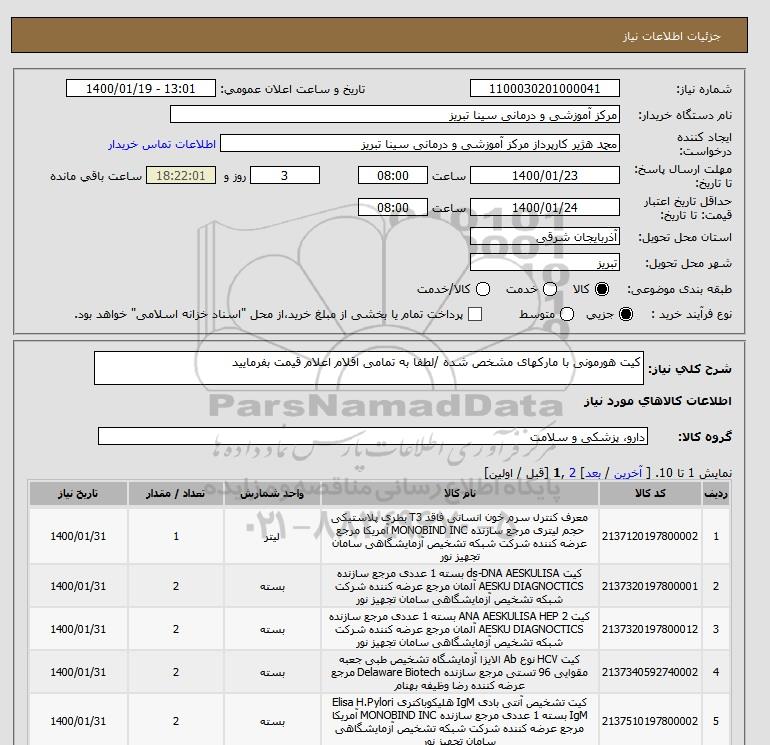Click the goods group field دارو، پزشکی و سلامت
The height and width of the screenshot is (745, 770).
[373, 436]
